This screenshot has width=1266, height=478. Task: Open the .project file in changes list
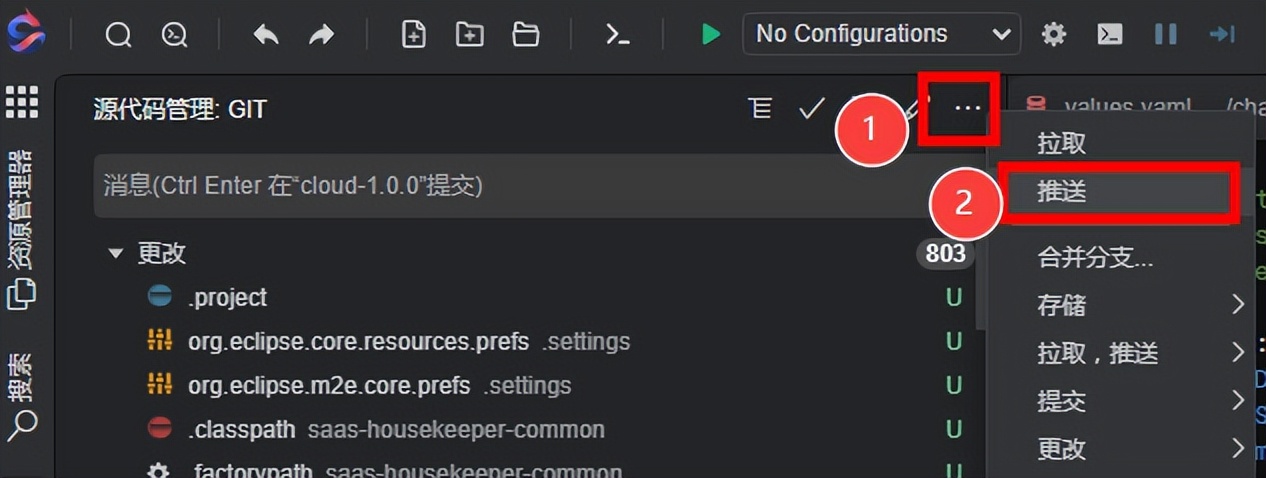227,298
